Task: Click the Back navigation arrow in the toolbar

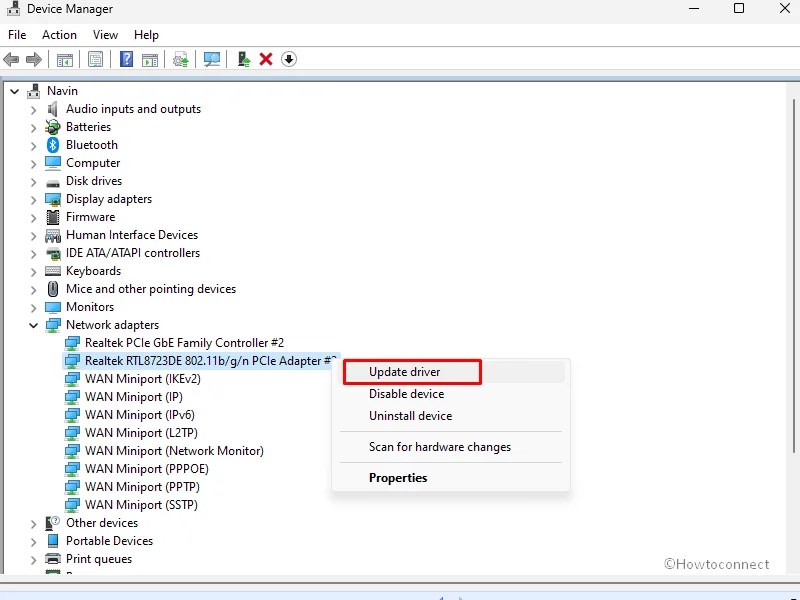Action: click(x=11, y=59)
